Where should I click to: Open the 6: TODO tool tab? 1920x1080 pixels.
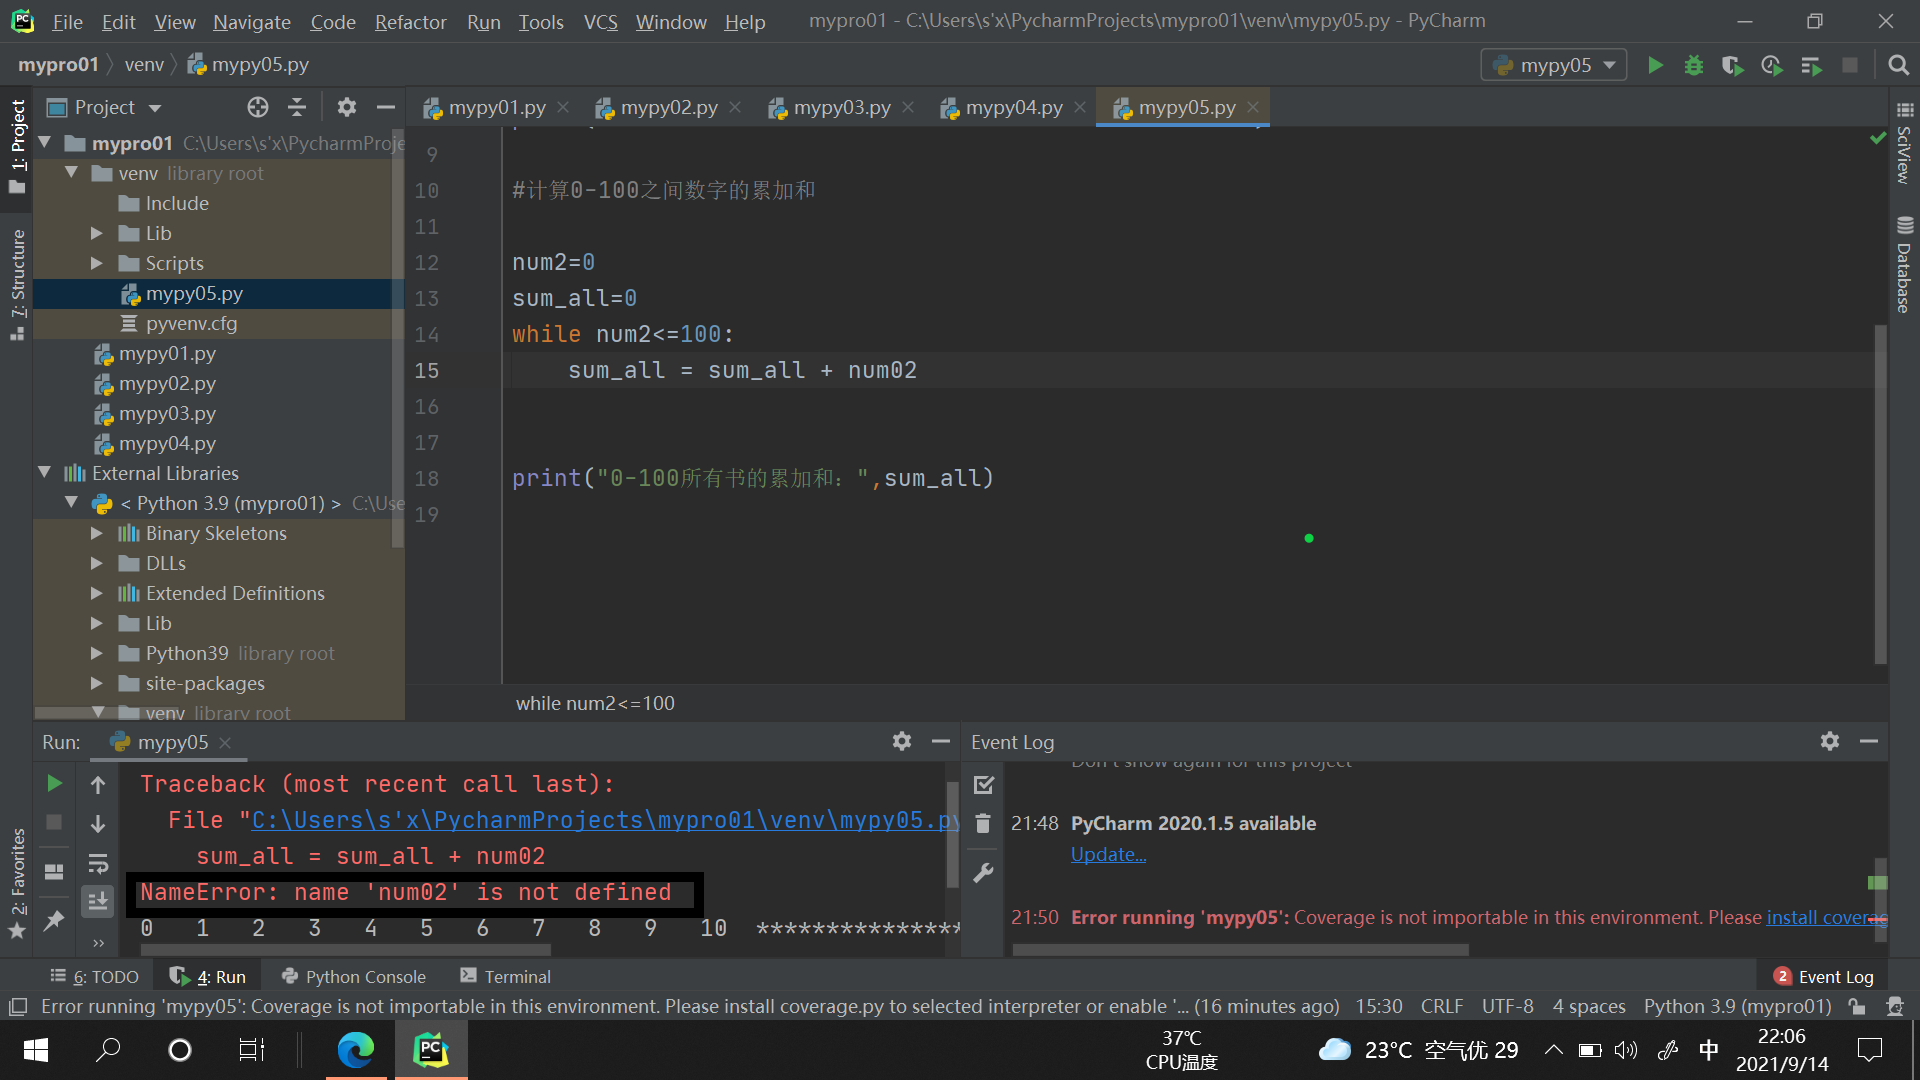click(95, 976)
